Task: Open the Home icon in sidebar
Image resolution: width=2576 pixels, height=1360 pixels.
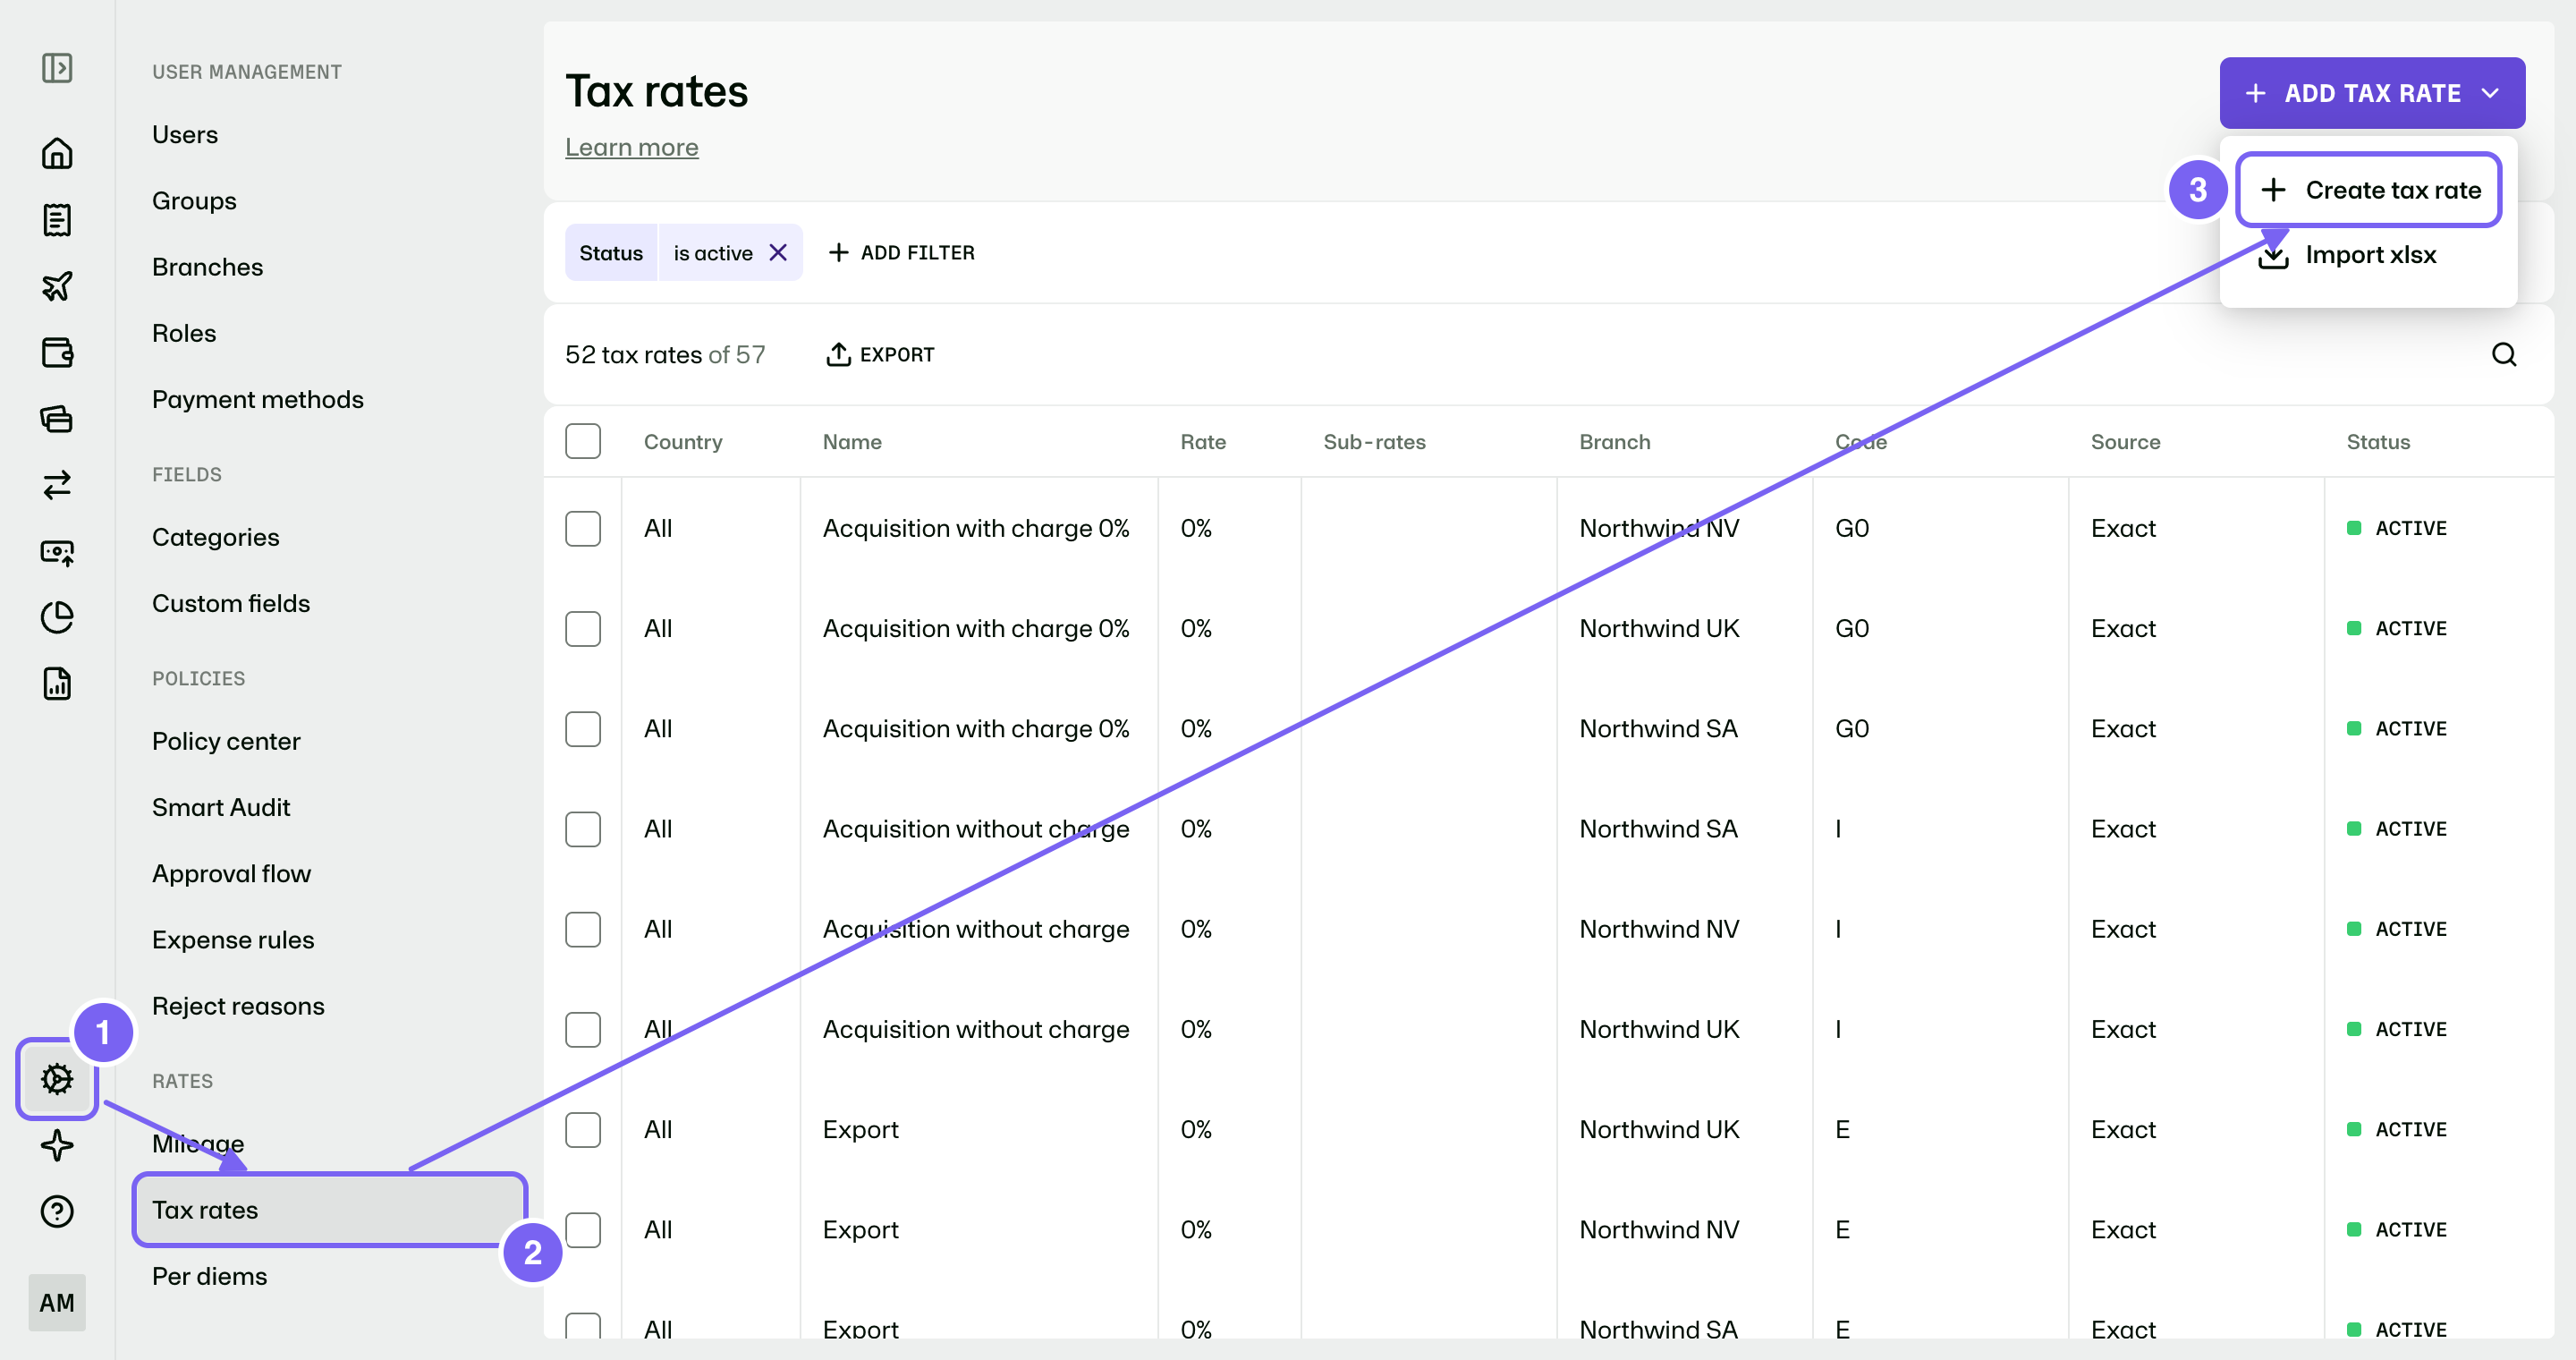Action: pos(57,153)
